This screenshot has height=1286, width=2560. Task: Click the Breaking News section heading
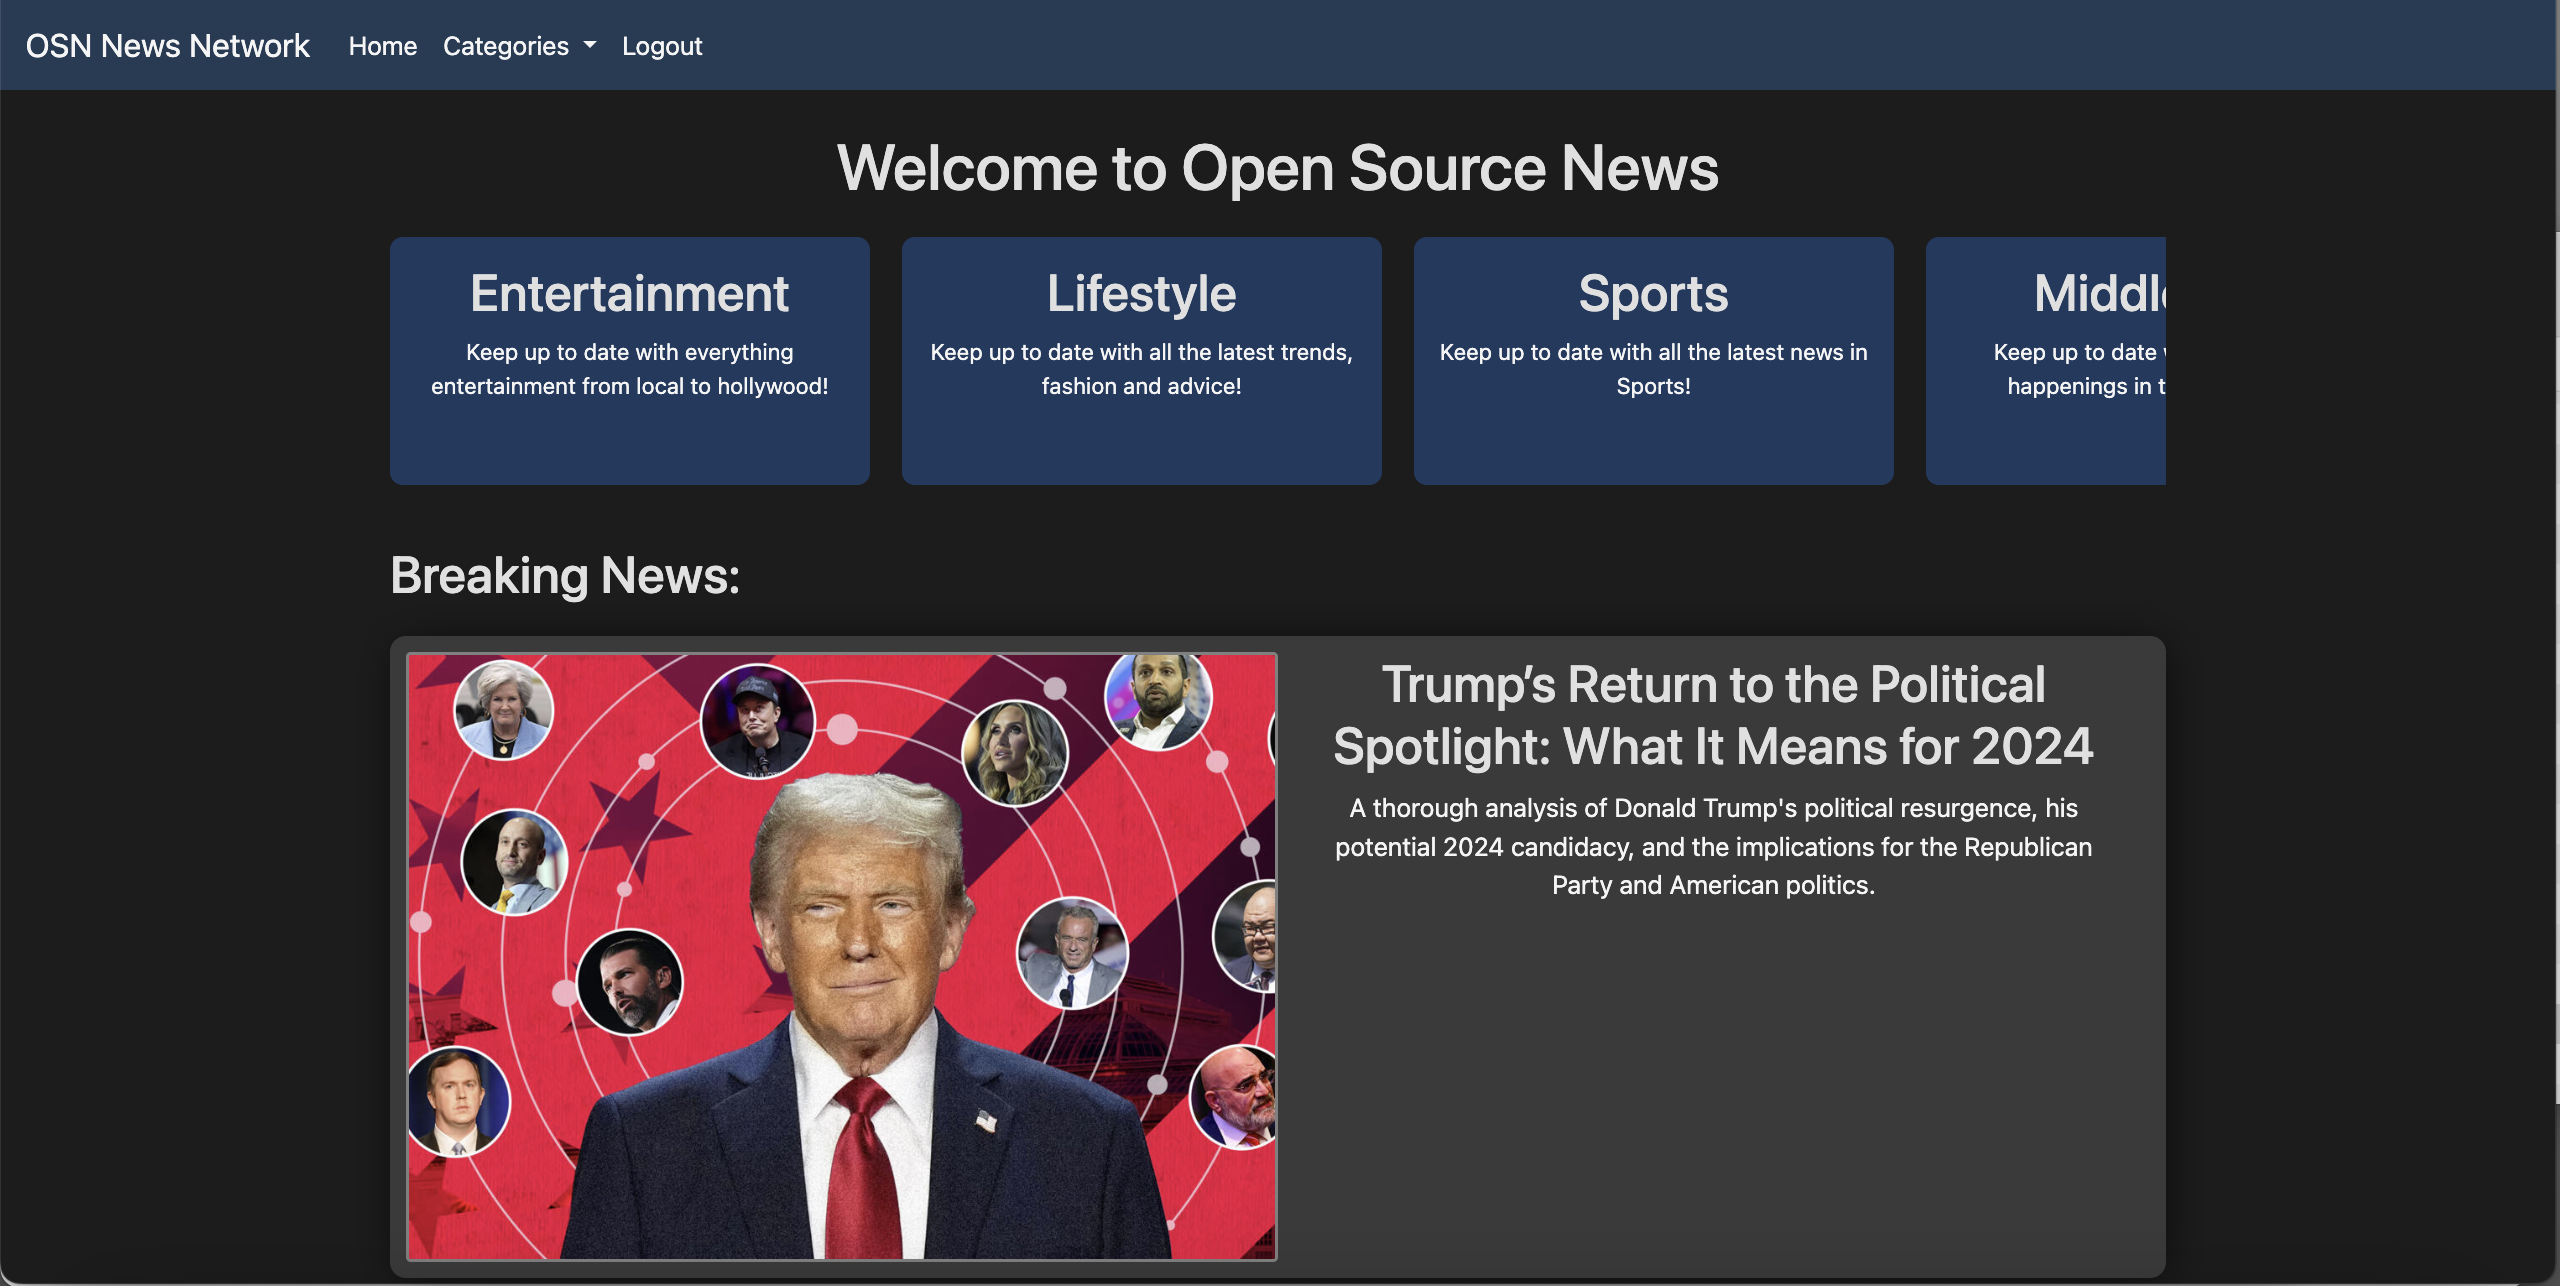click(565, 576)
